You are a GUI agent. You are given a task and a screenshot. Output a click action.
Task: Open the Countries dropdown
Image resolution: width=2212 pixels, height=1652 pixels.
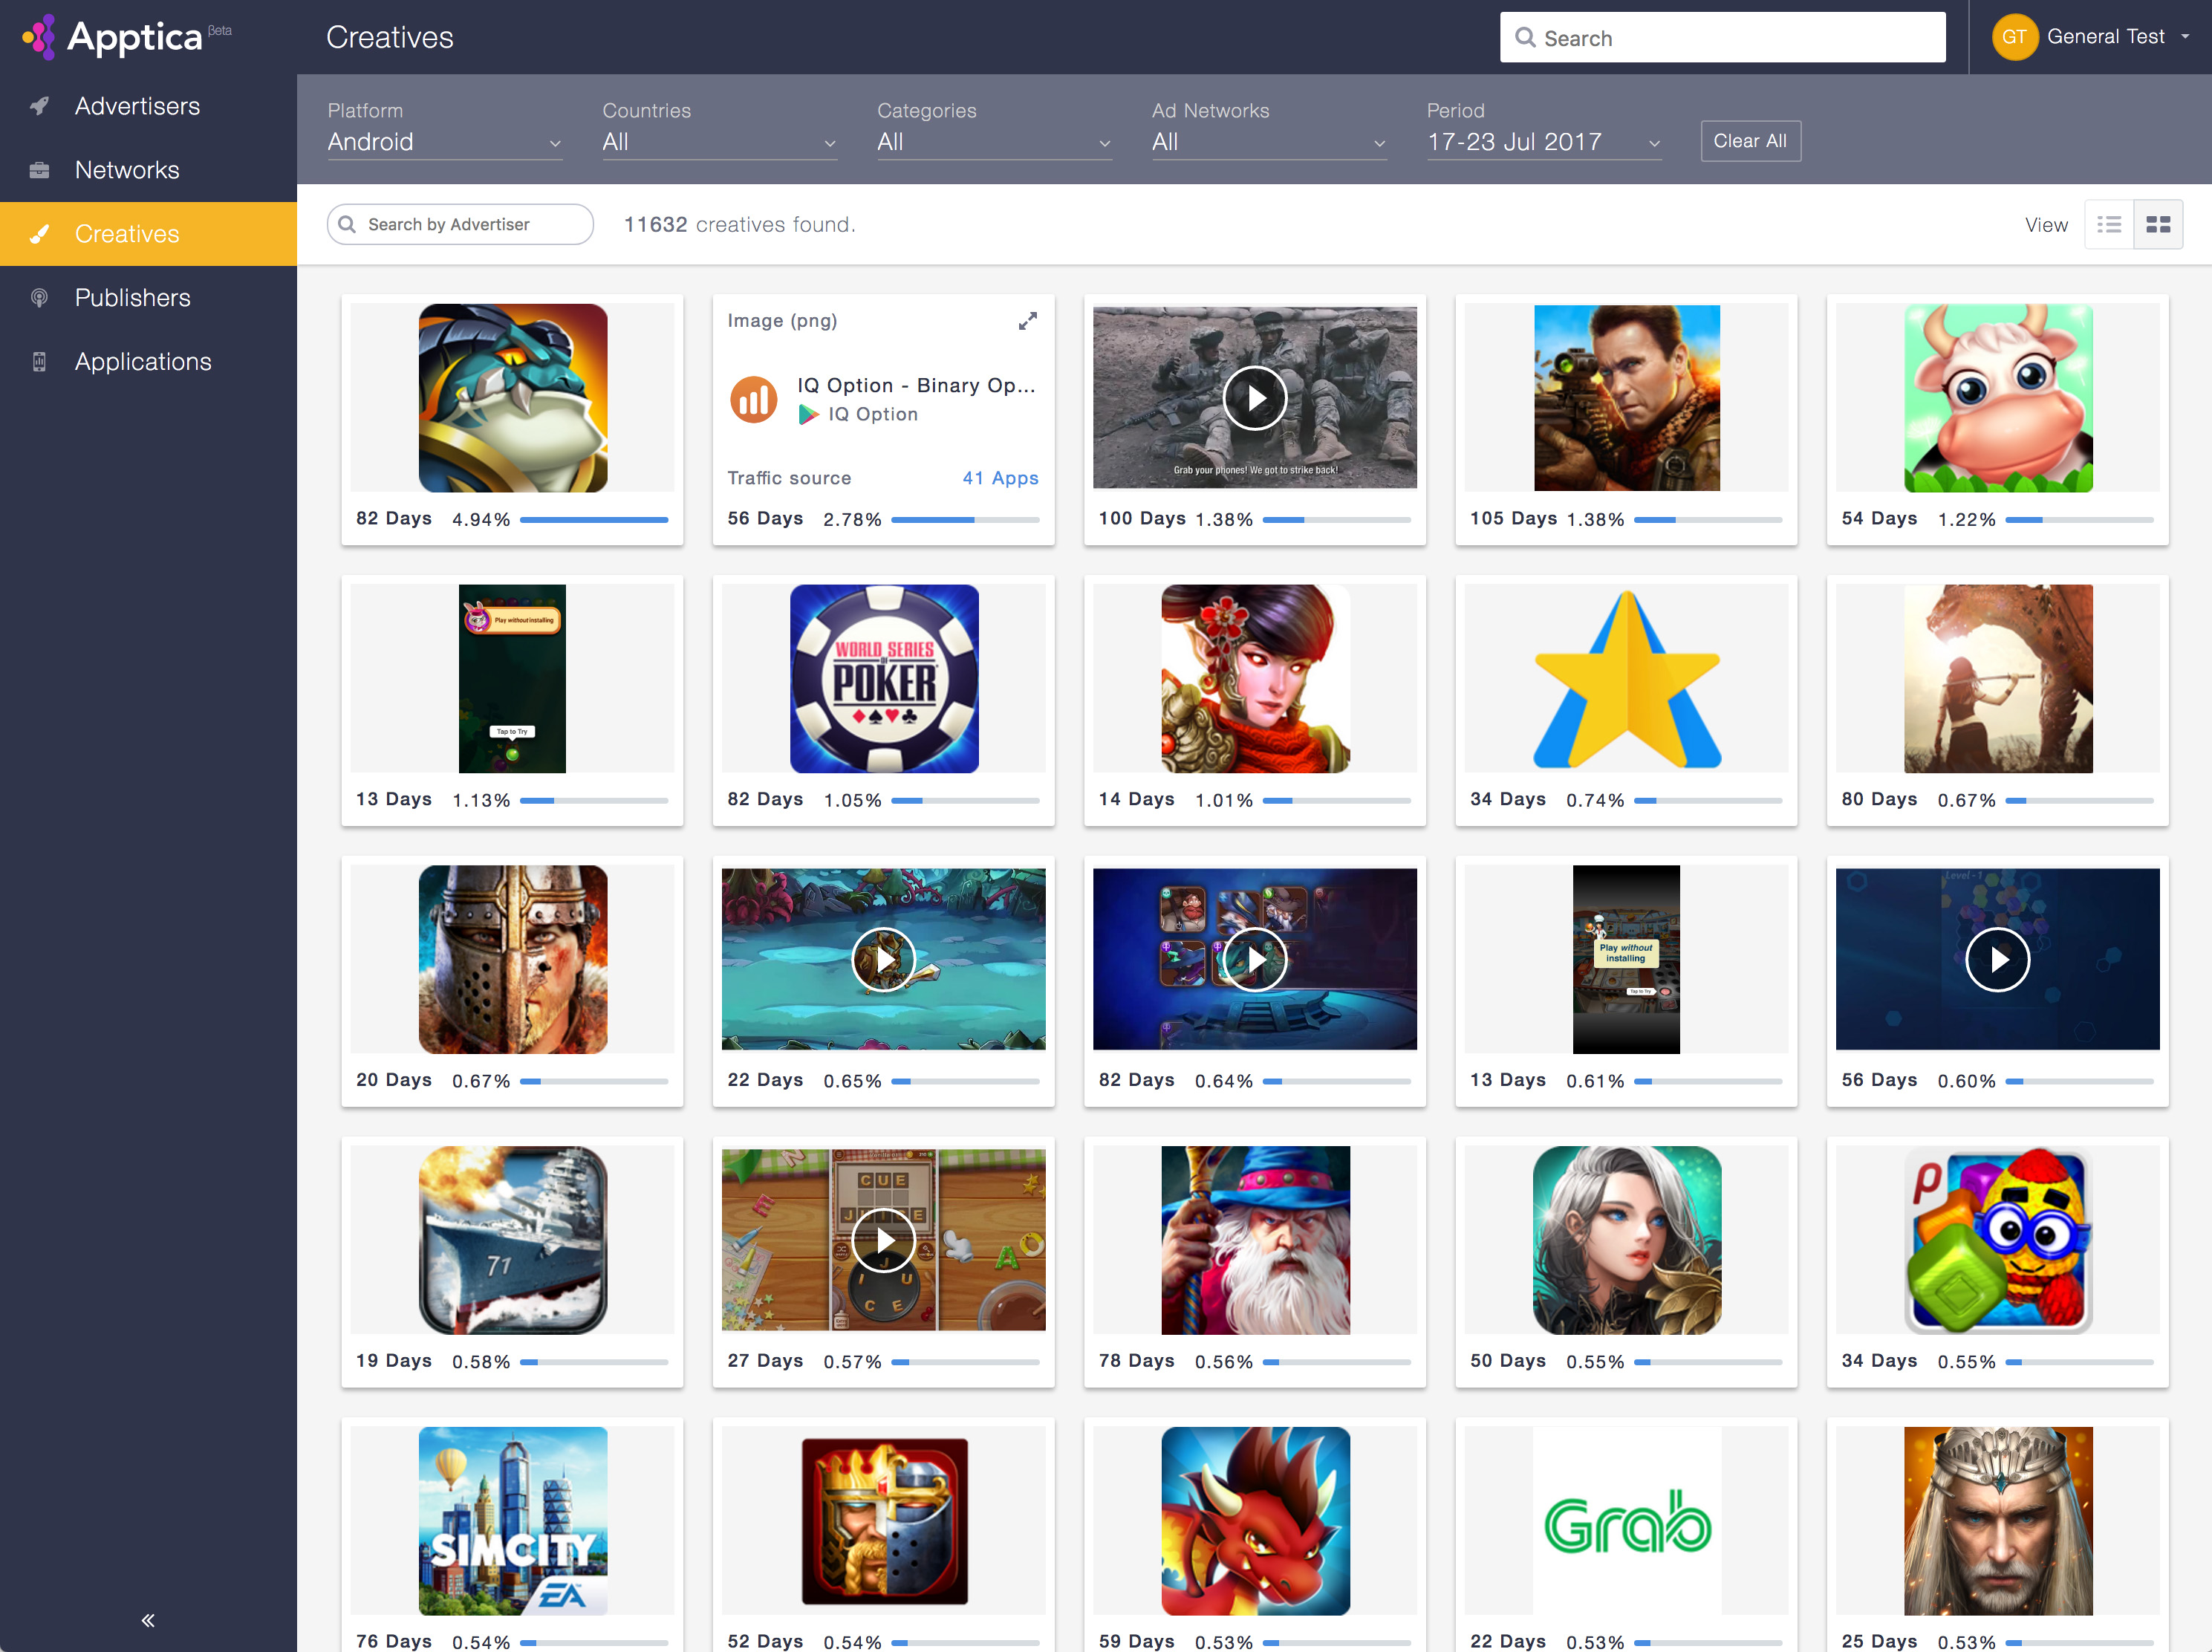pos(719,142)
